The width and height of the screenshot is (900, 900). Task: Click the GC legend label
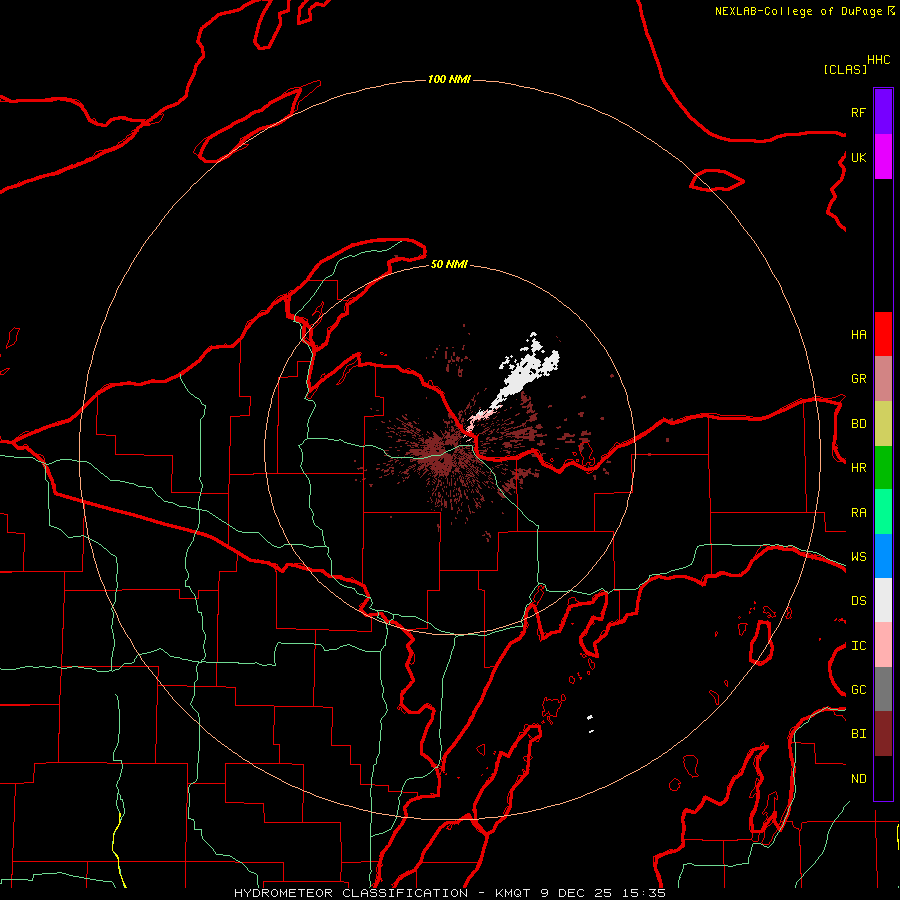(858, 690)
